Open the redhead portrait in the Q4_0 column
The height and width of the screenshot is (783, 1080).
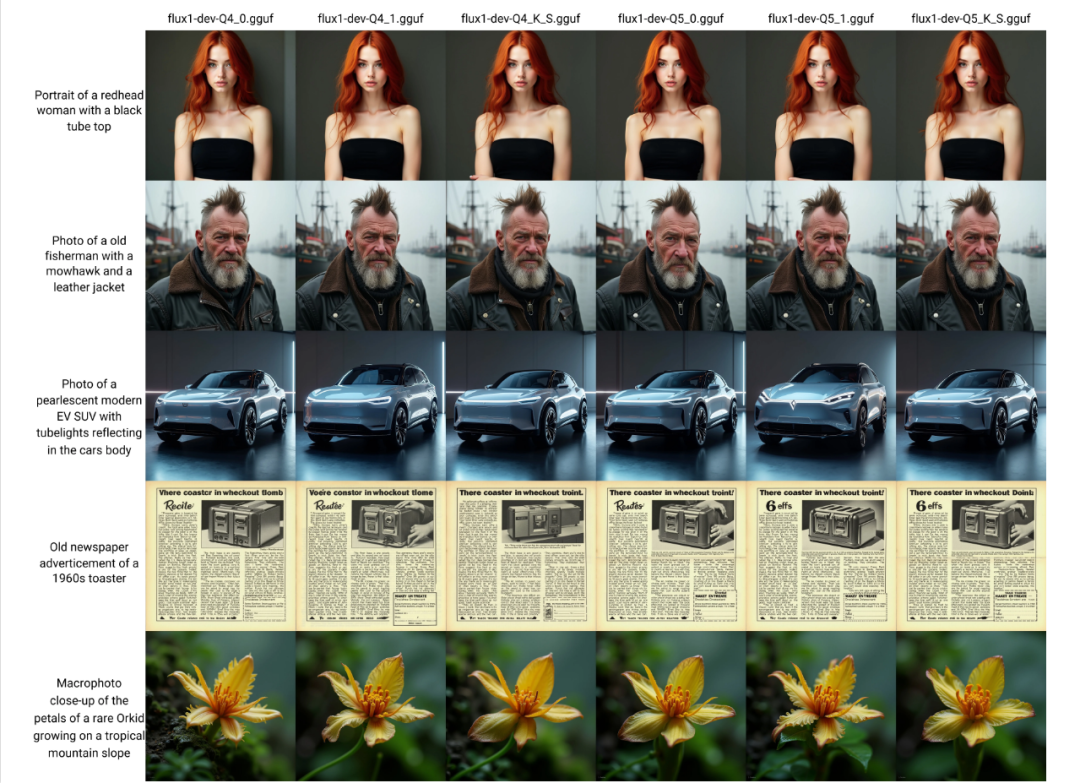click(220, 105)
